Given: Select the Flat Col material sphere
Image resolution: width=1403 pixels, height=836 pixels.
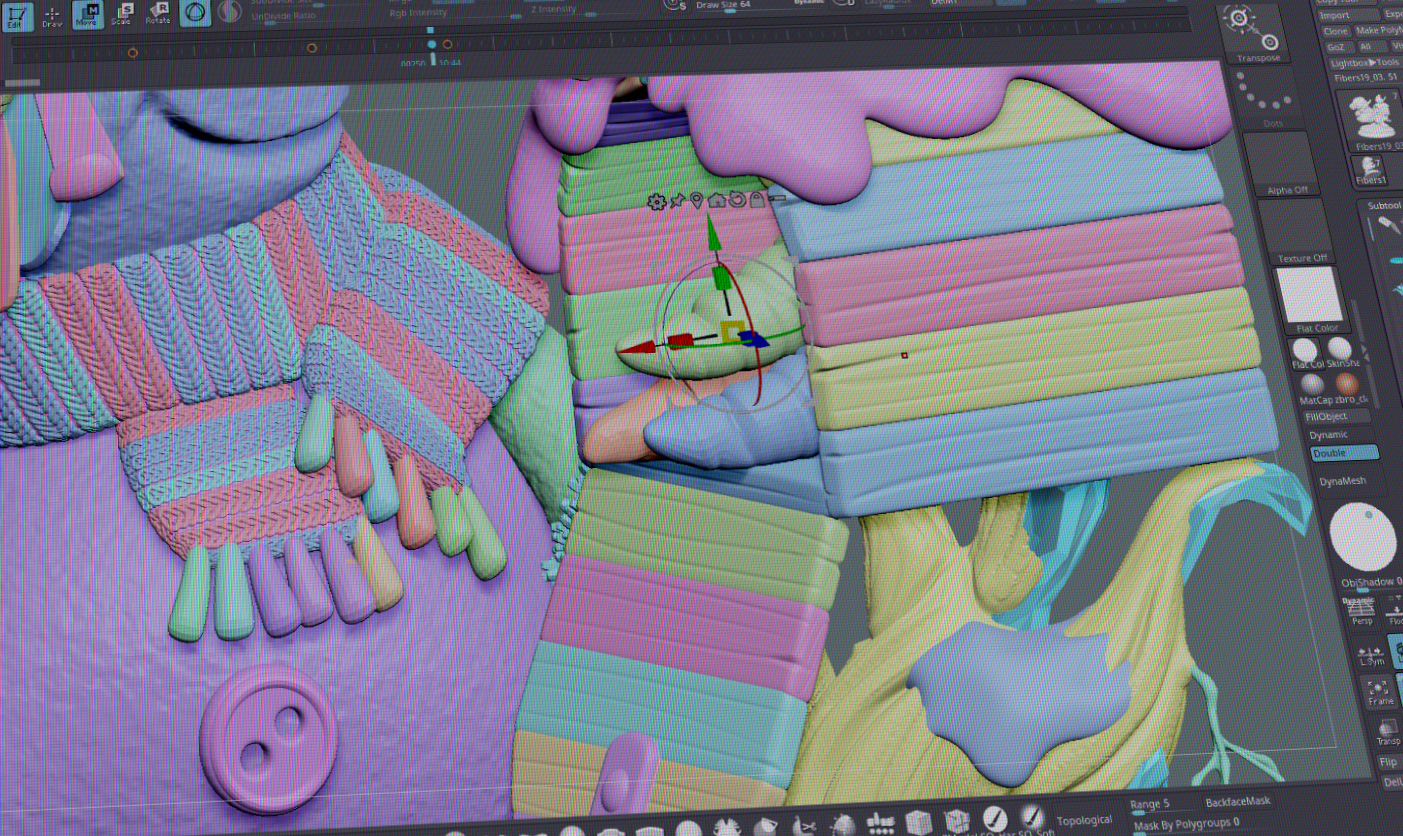Looking at the screenshot, I should point(1306,353).
